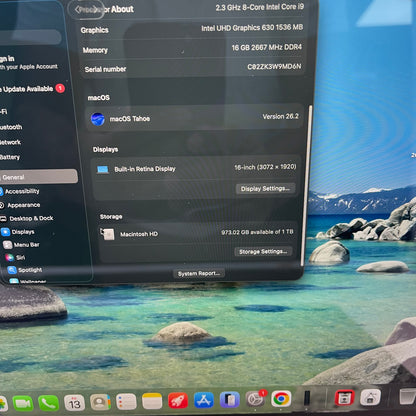
Task: Open Trash in the Dock
Action: coord(408,396)
